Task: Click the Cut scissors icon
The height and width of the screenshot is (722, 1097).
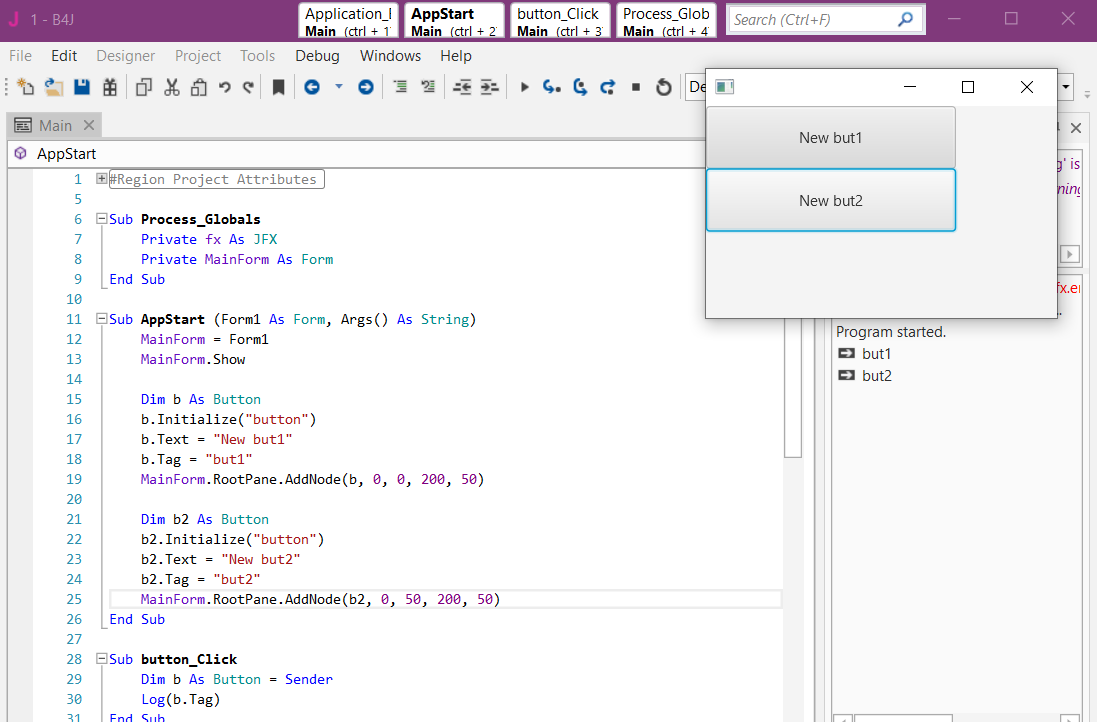Action: point(171,88)
